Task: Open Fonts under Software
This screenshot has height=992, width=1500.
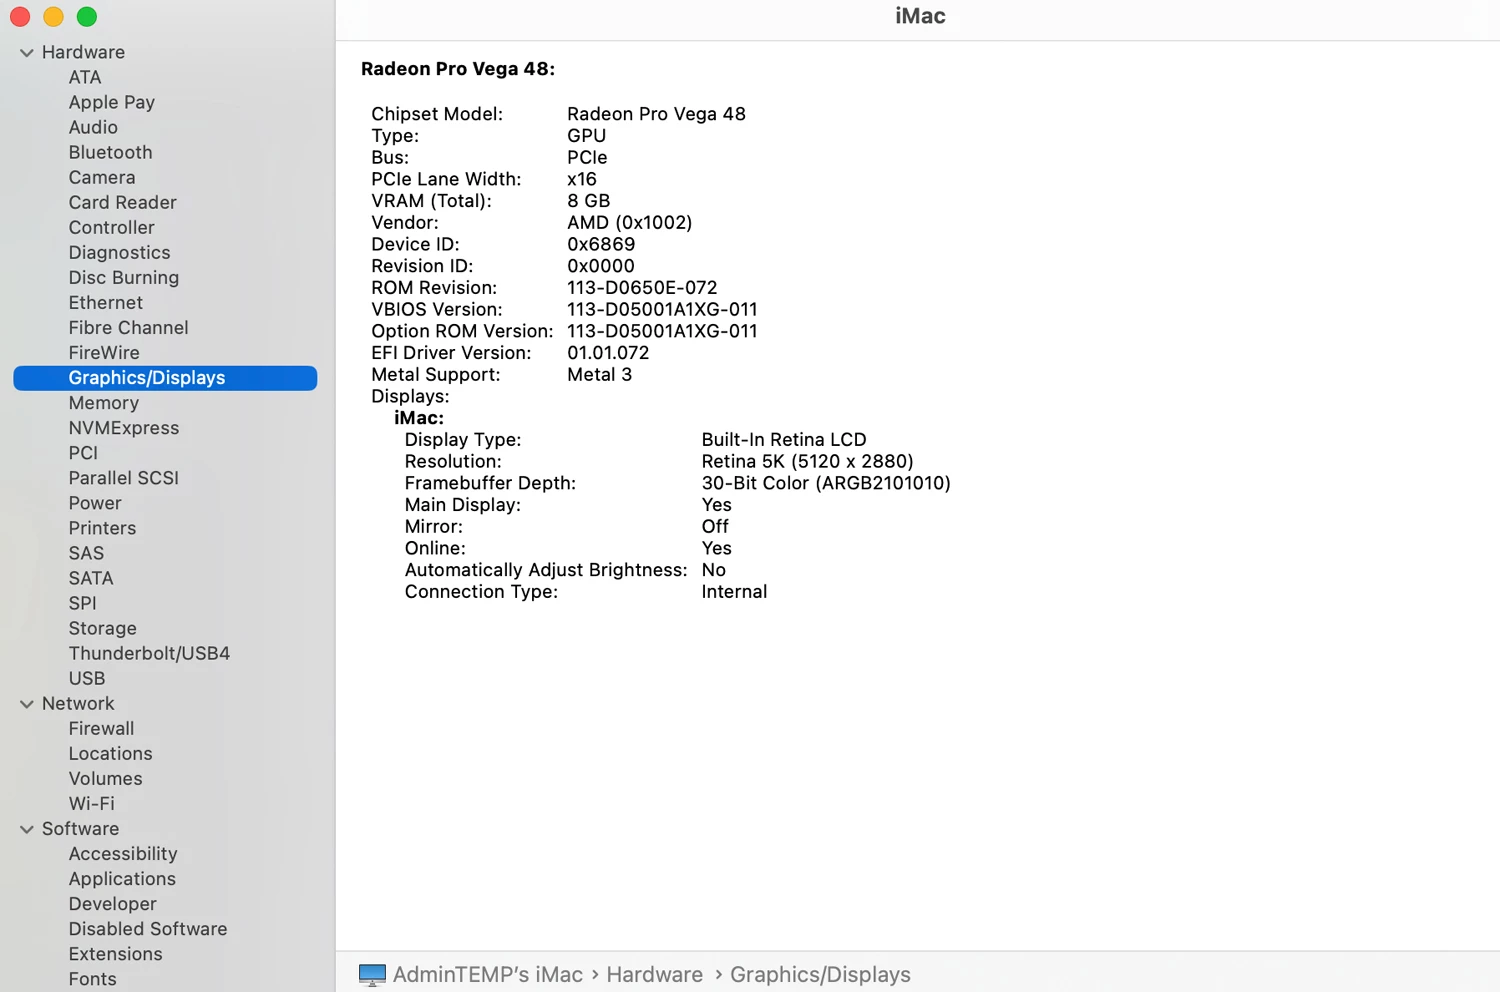Action: point(93,979)
